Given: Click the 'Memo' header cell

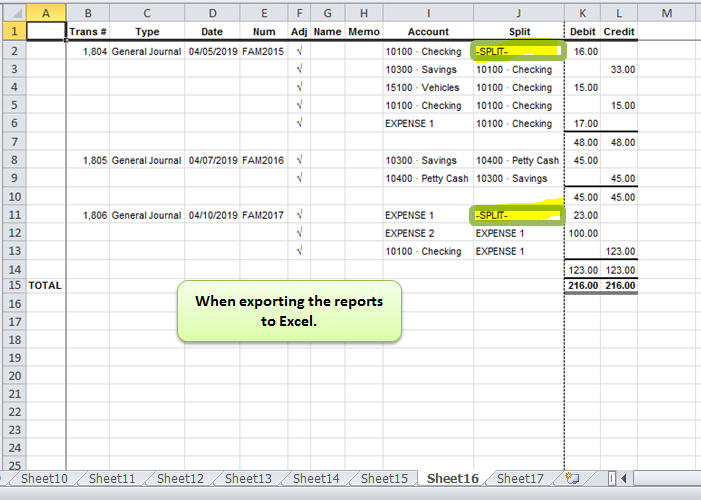Looking at the screenshot, I should coord(364,31).
